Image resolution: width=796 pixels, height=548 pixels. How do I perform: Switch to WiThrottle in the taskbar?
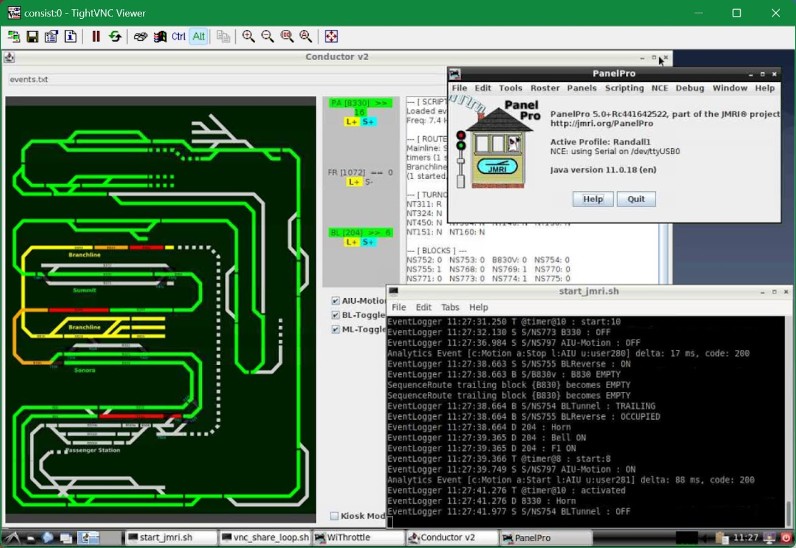coord(347,538)
